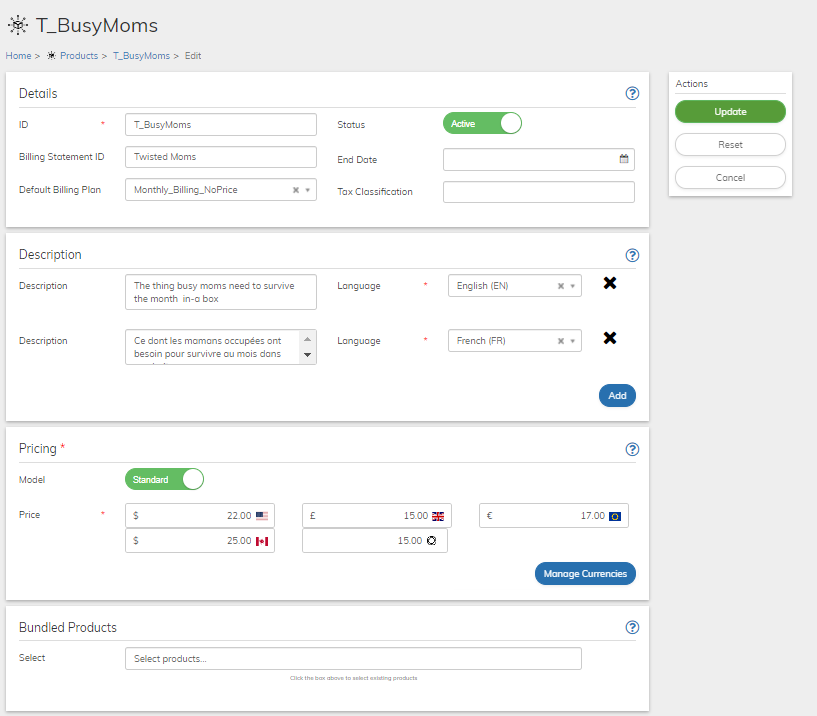Viewport: 817px width, 716px height.
Task: Click the UK flag in price field
Action: pyautogui.click(x=438, y=516)
